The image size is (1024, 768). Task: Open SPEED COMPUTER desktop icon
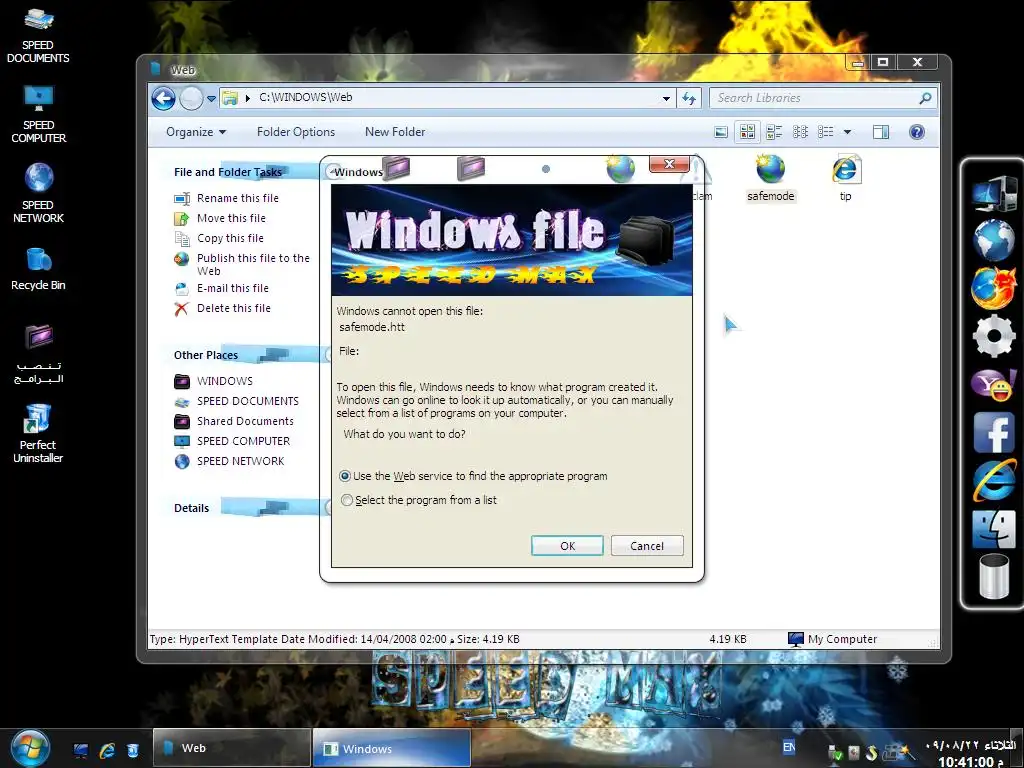click(x=38, y=114)
